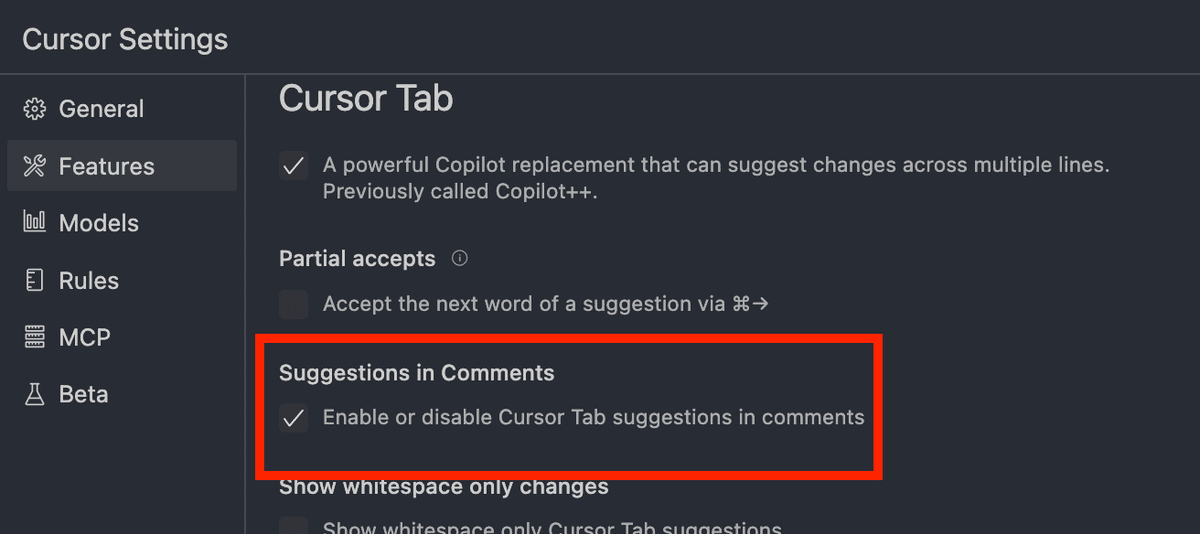Click the bar chart icon for Models
Image resolution: width=1200 pixels, height=534 pixels.
pos(35,223)
